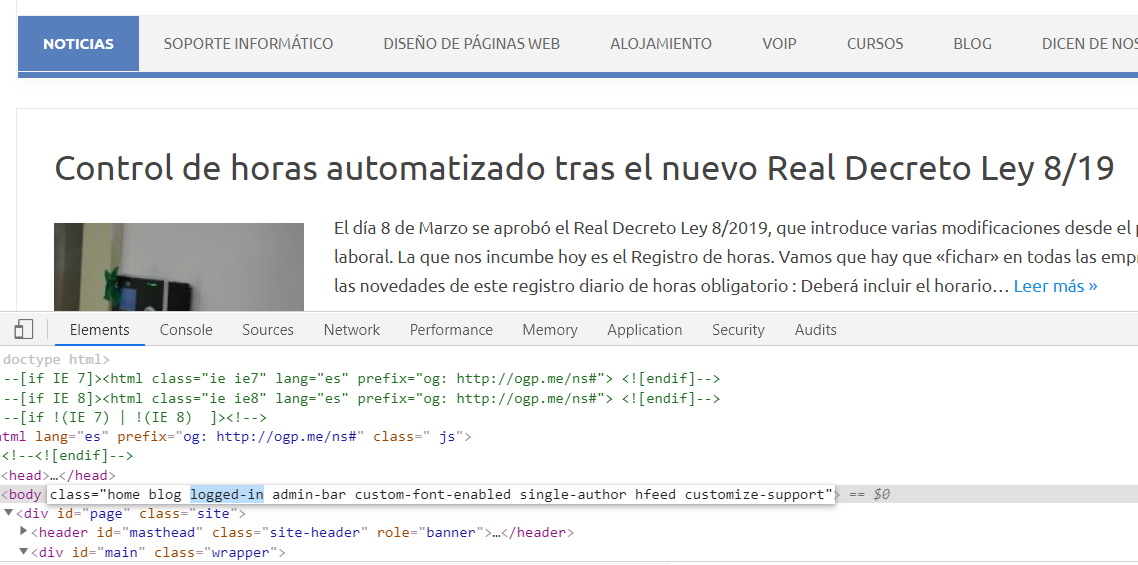Toggle the device toolbar icon in DevTools

(24, 330)
